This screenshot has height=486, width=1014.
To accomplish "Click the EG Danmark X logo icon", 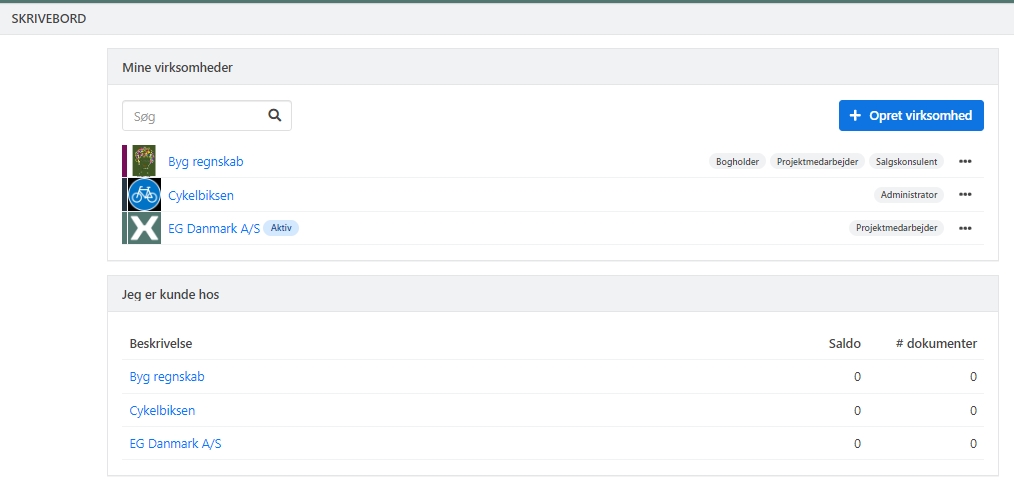I will pos(144,228).
